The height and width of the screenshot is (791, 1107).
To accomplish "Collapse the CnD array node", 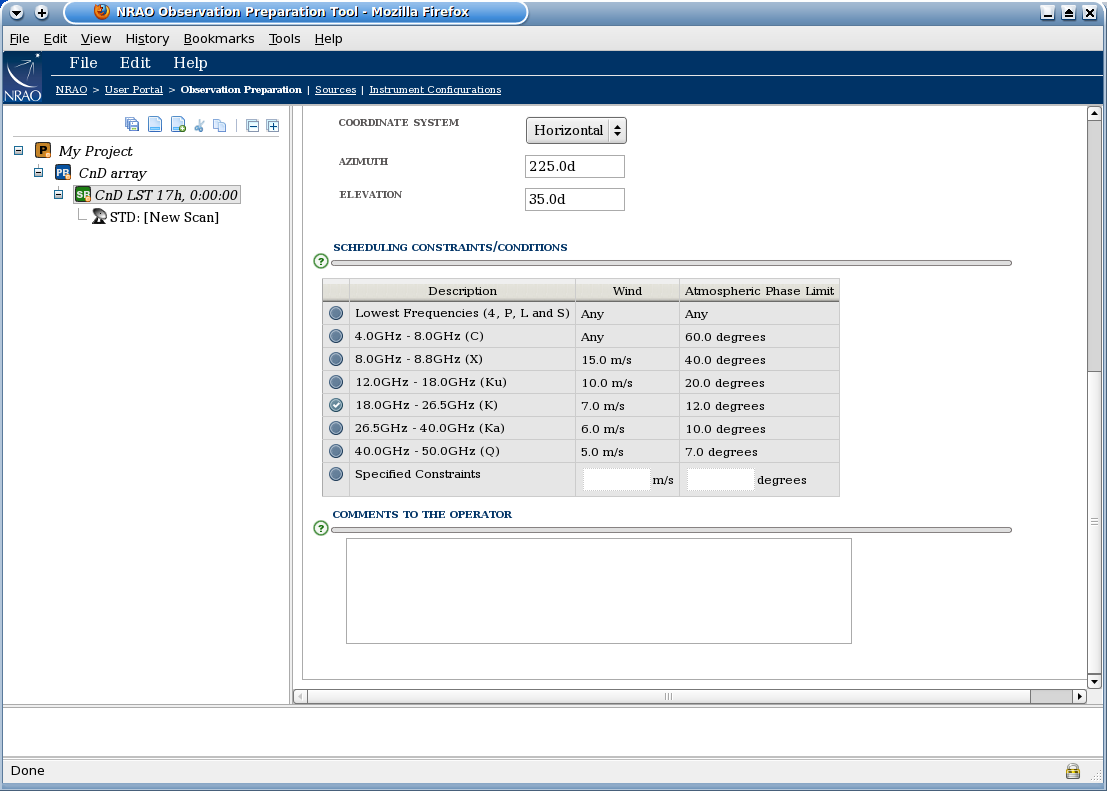I will click(x=37, y=172).
